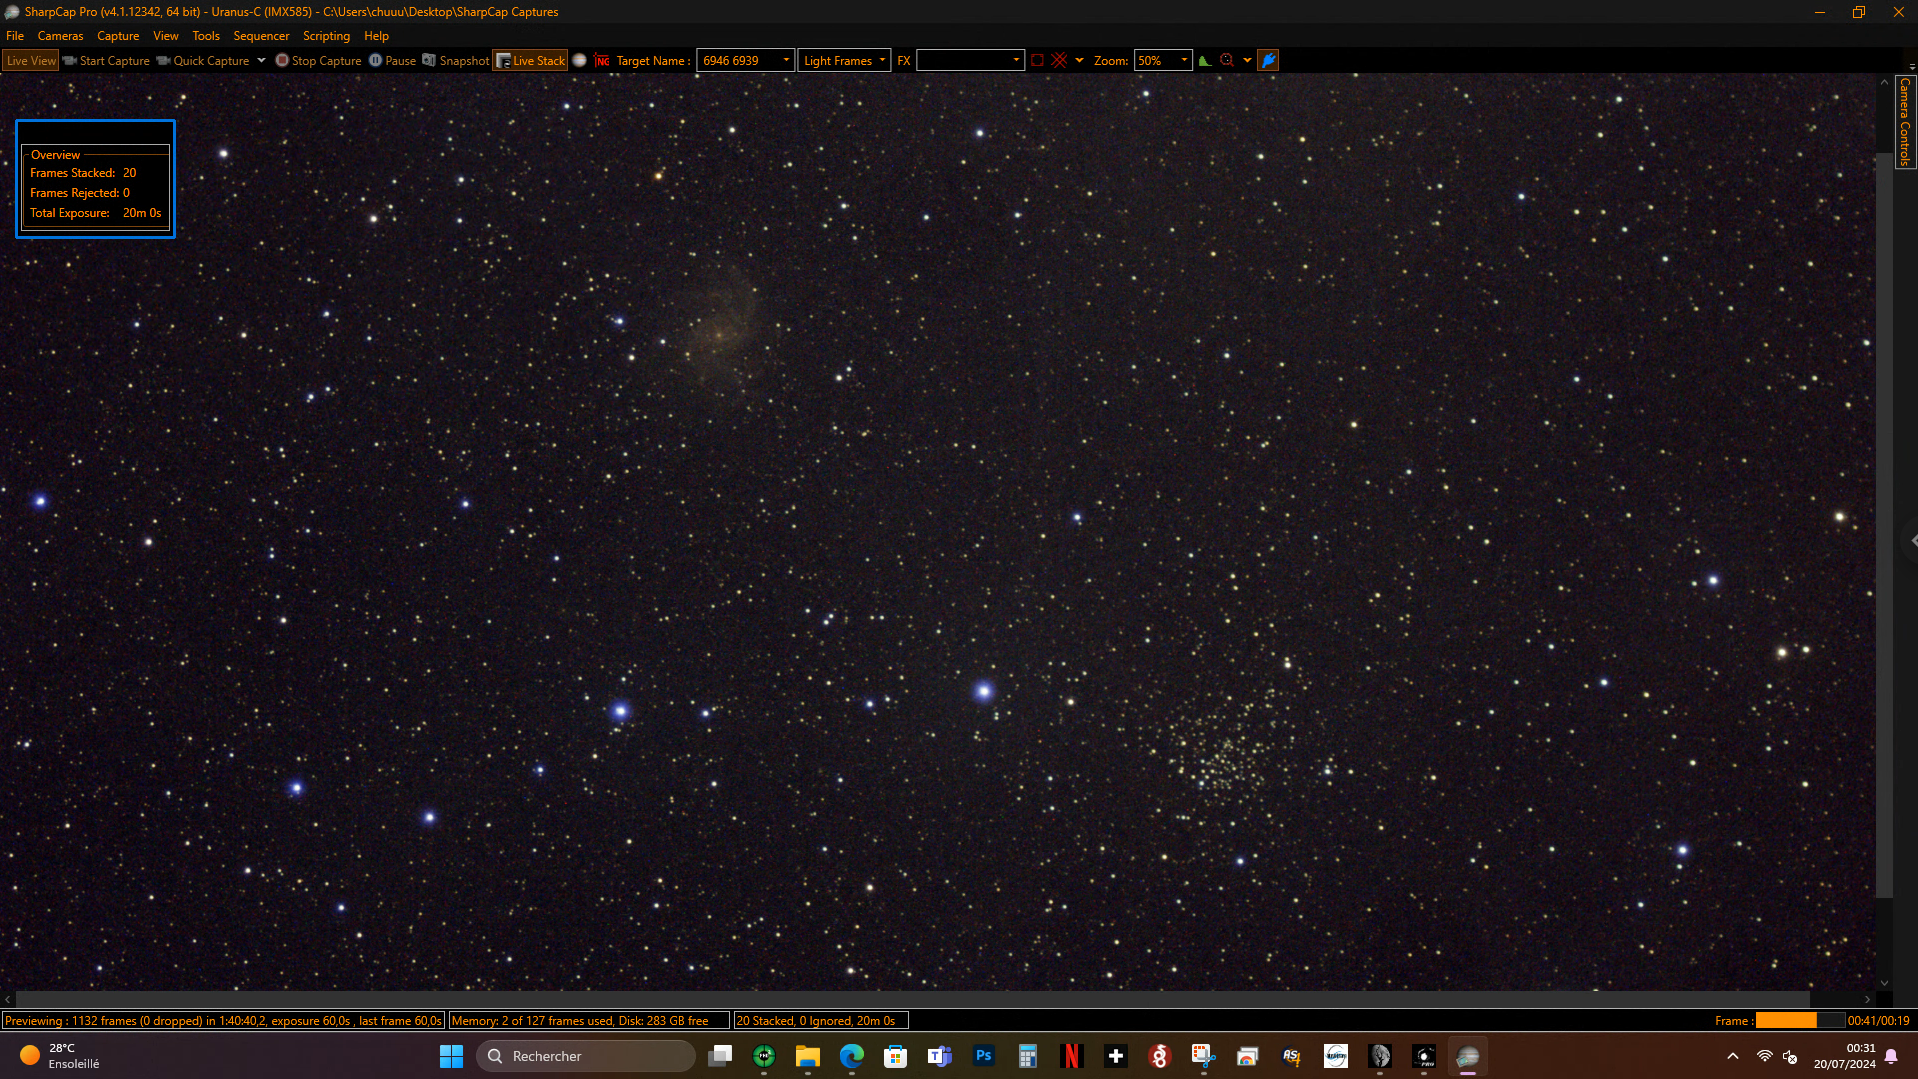Screen dimensions: 1918x1079
Task: Toggle the Live Stack button
Action: click(530, 61)
